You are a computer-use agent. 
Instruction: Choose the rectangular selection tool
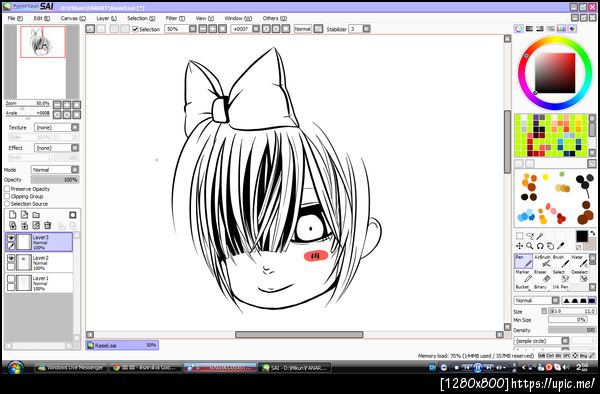pos(519,236)
